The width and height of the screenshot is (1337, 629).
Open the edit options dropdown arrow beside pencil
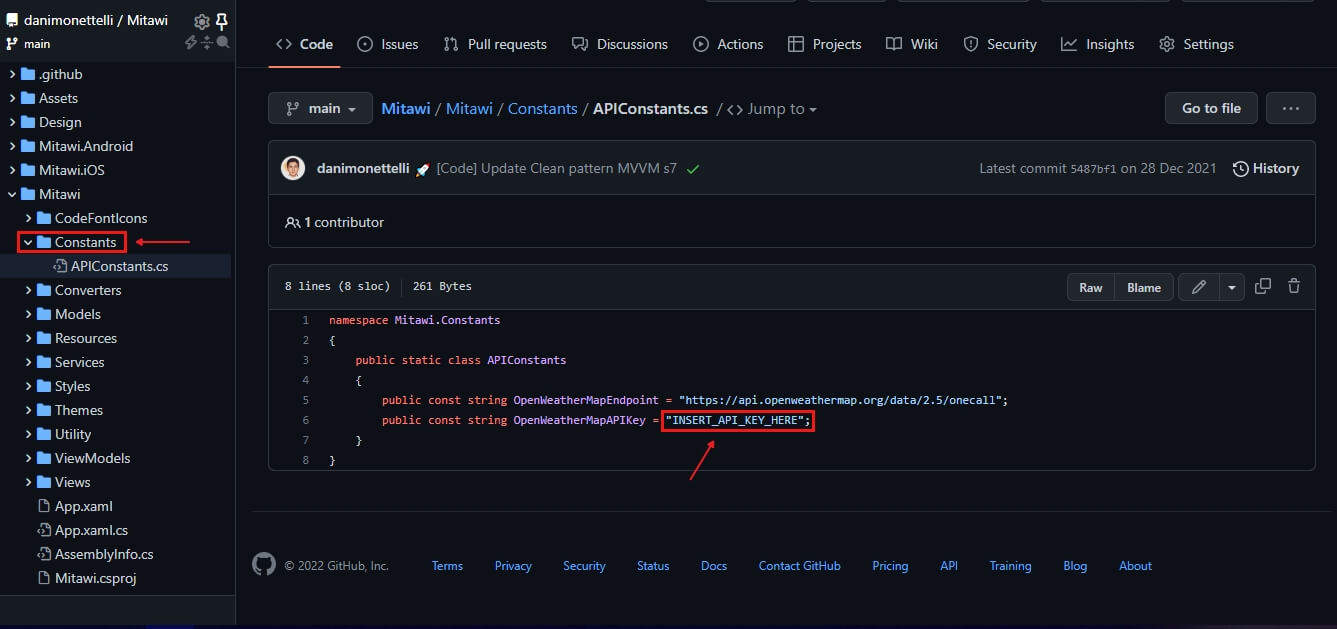pyautogui.click(x=1232, y=287)
